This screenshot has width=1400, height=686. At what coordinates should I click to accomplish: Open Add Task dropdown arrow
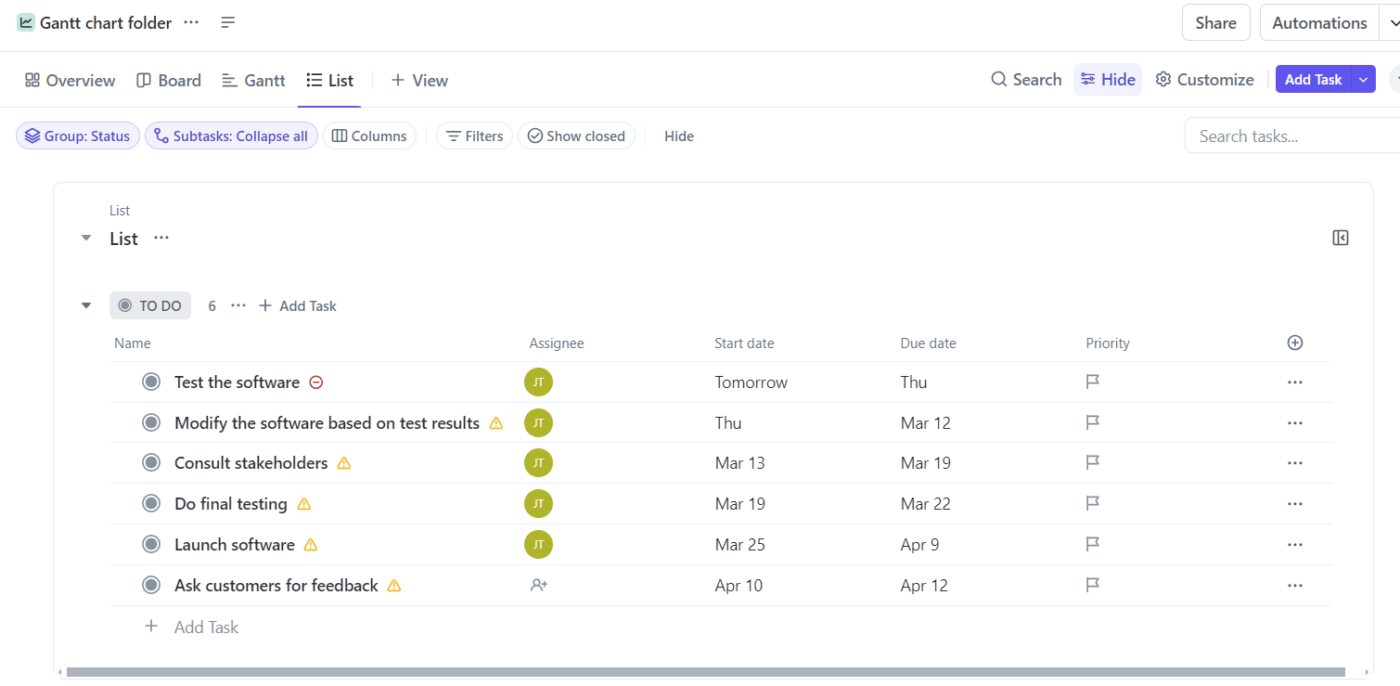1364,80
